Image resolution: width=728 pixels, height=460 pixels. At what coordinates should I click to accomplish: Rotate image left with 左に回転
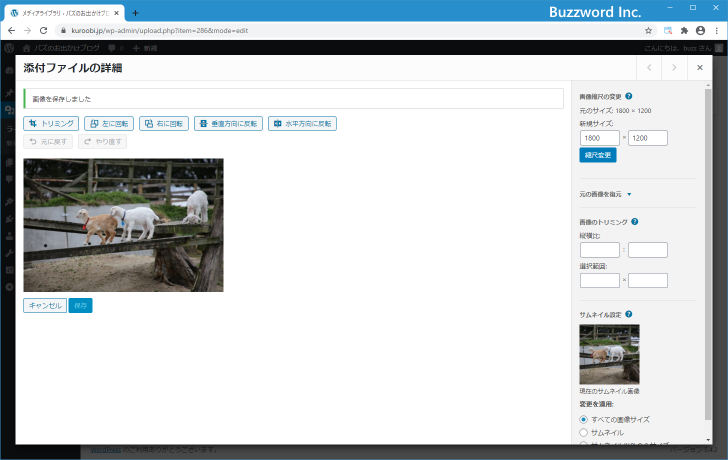pyautogui.click(x=108, y=124)
